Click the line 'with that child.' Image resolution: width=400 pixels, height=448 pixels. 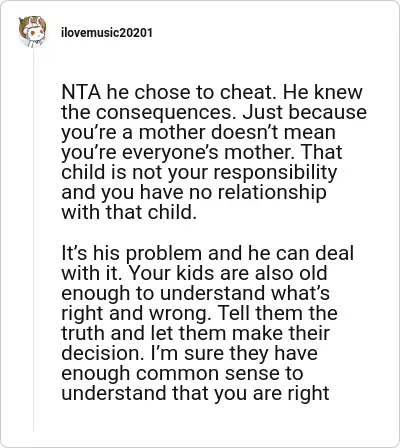(129, 212)
